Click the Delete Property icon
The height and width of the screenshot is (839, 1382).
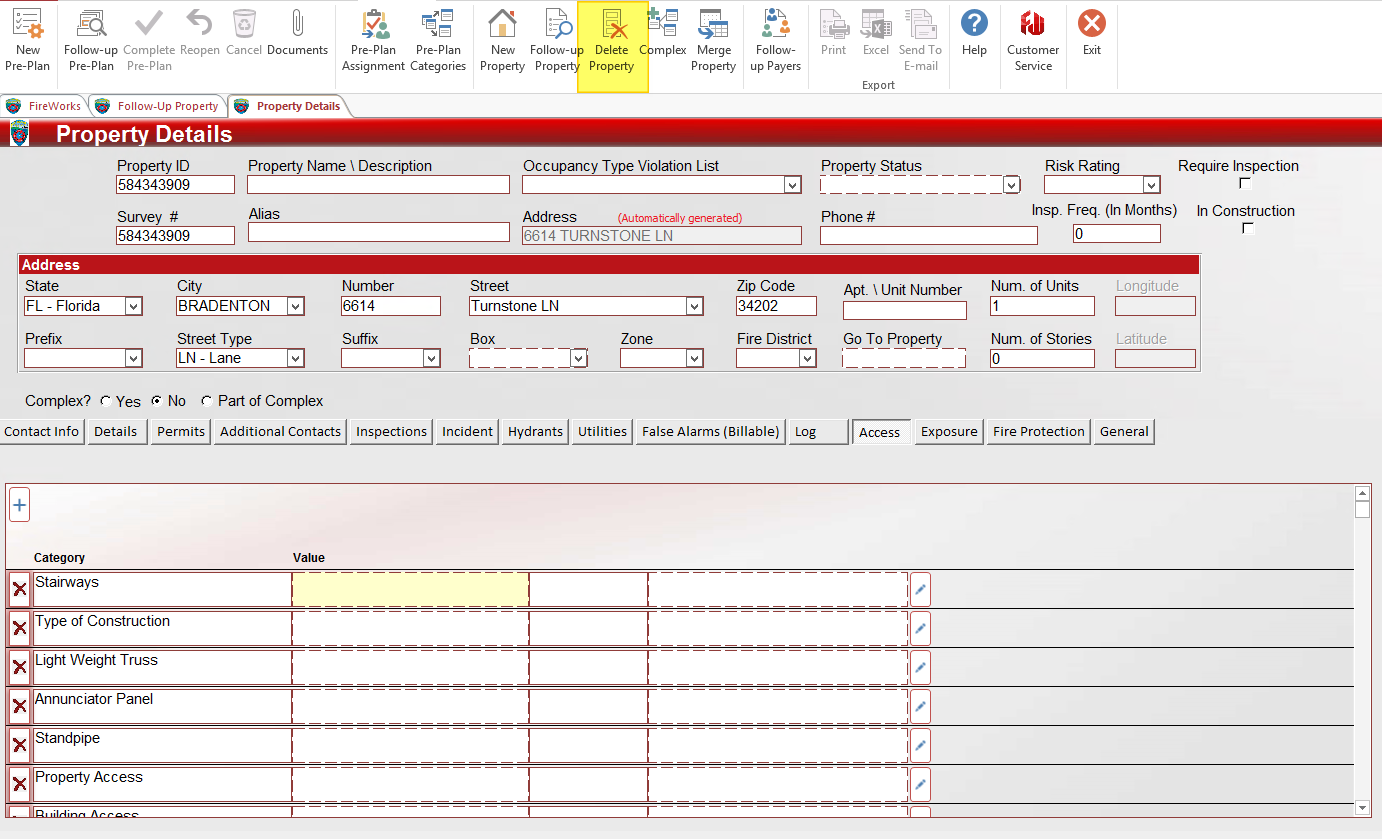[612, 40]
